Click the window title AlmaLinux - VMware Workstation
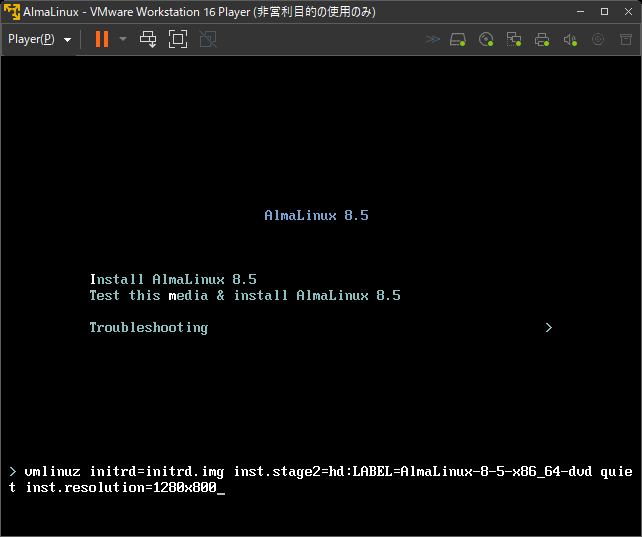Screen dimensions: 642x537 click(199, 11)
